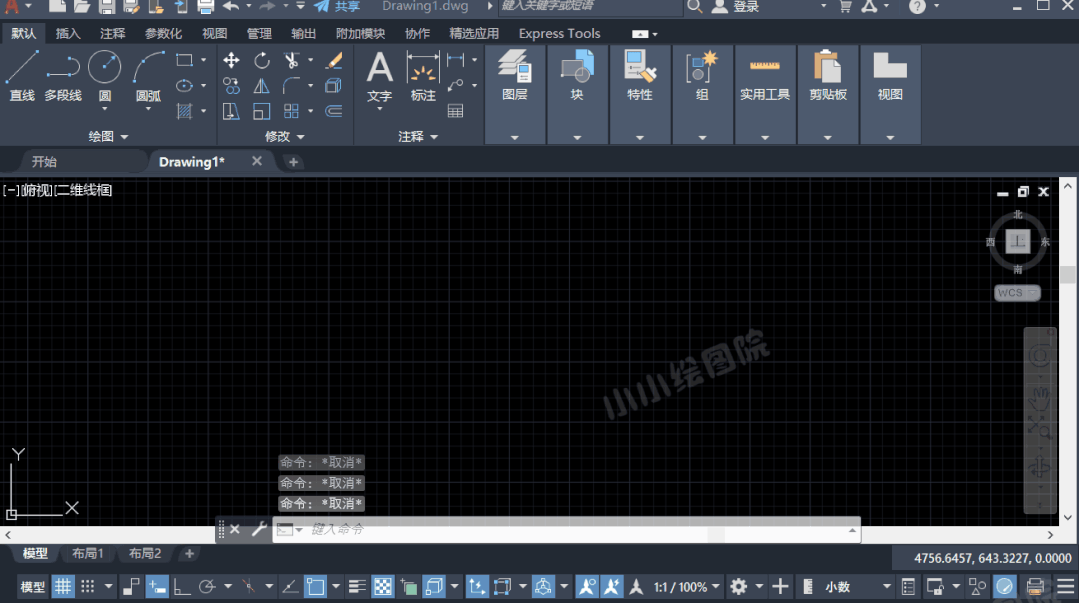
Task: Activate the Rectangular Array tool
Action: point(292,111)
